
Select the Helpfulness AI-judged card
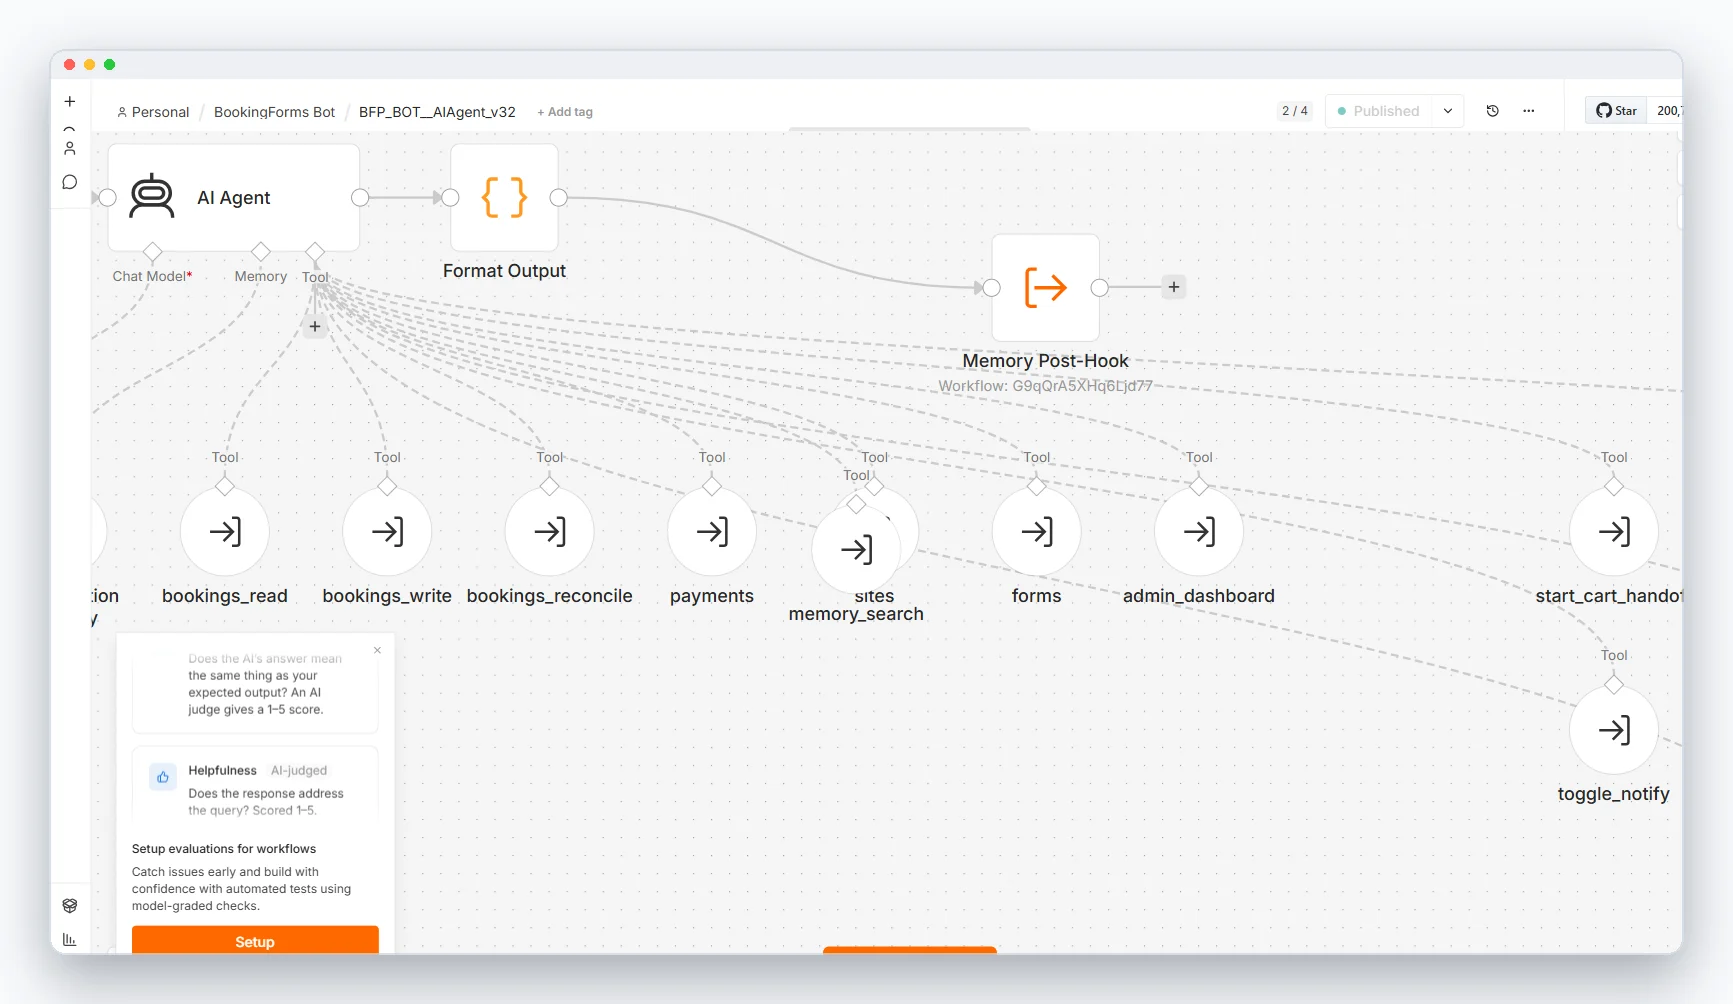click(255, 785)
